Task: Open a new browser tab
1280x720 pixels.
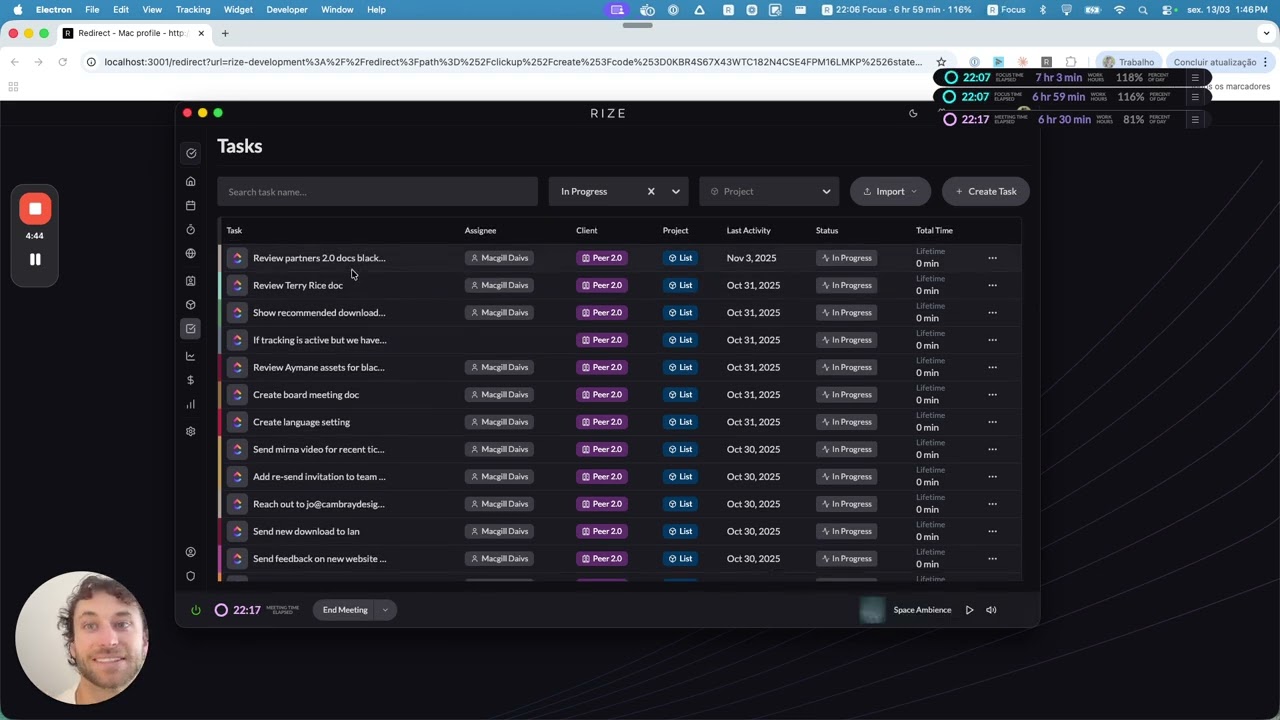Action: 225,33
